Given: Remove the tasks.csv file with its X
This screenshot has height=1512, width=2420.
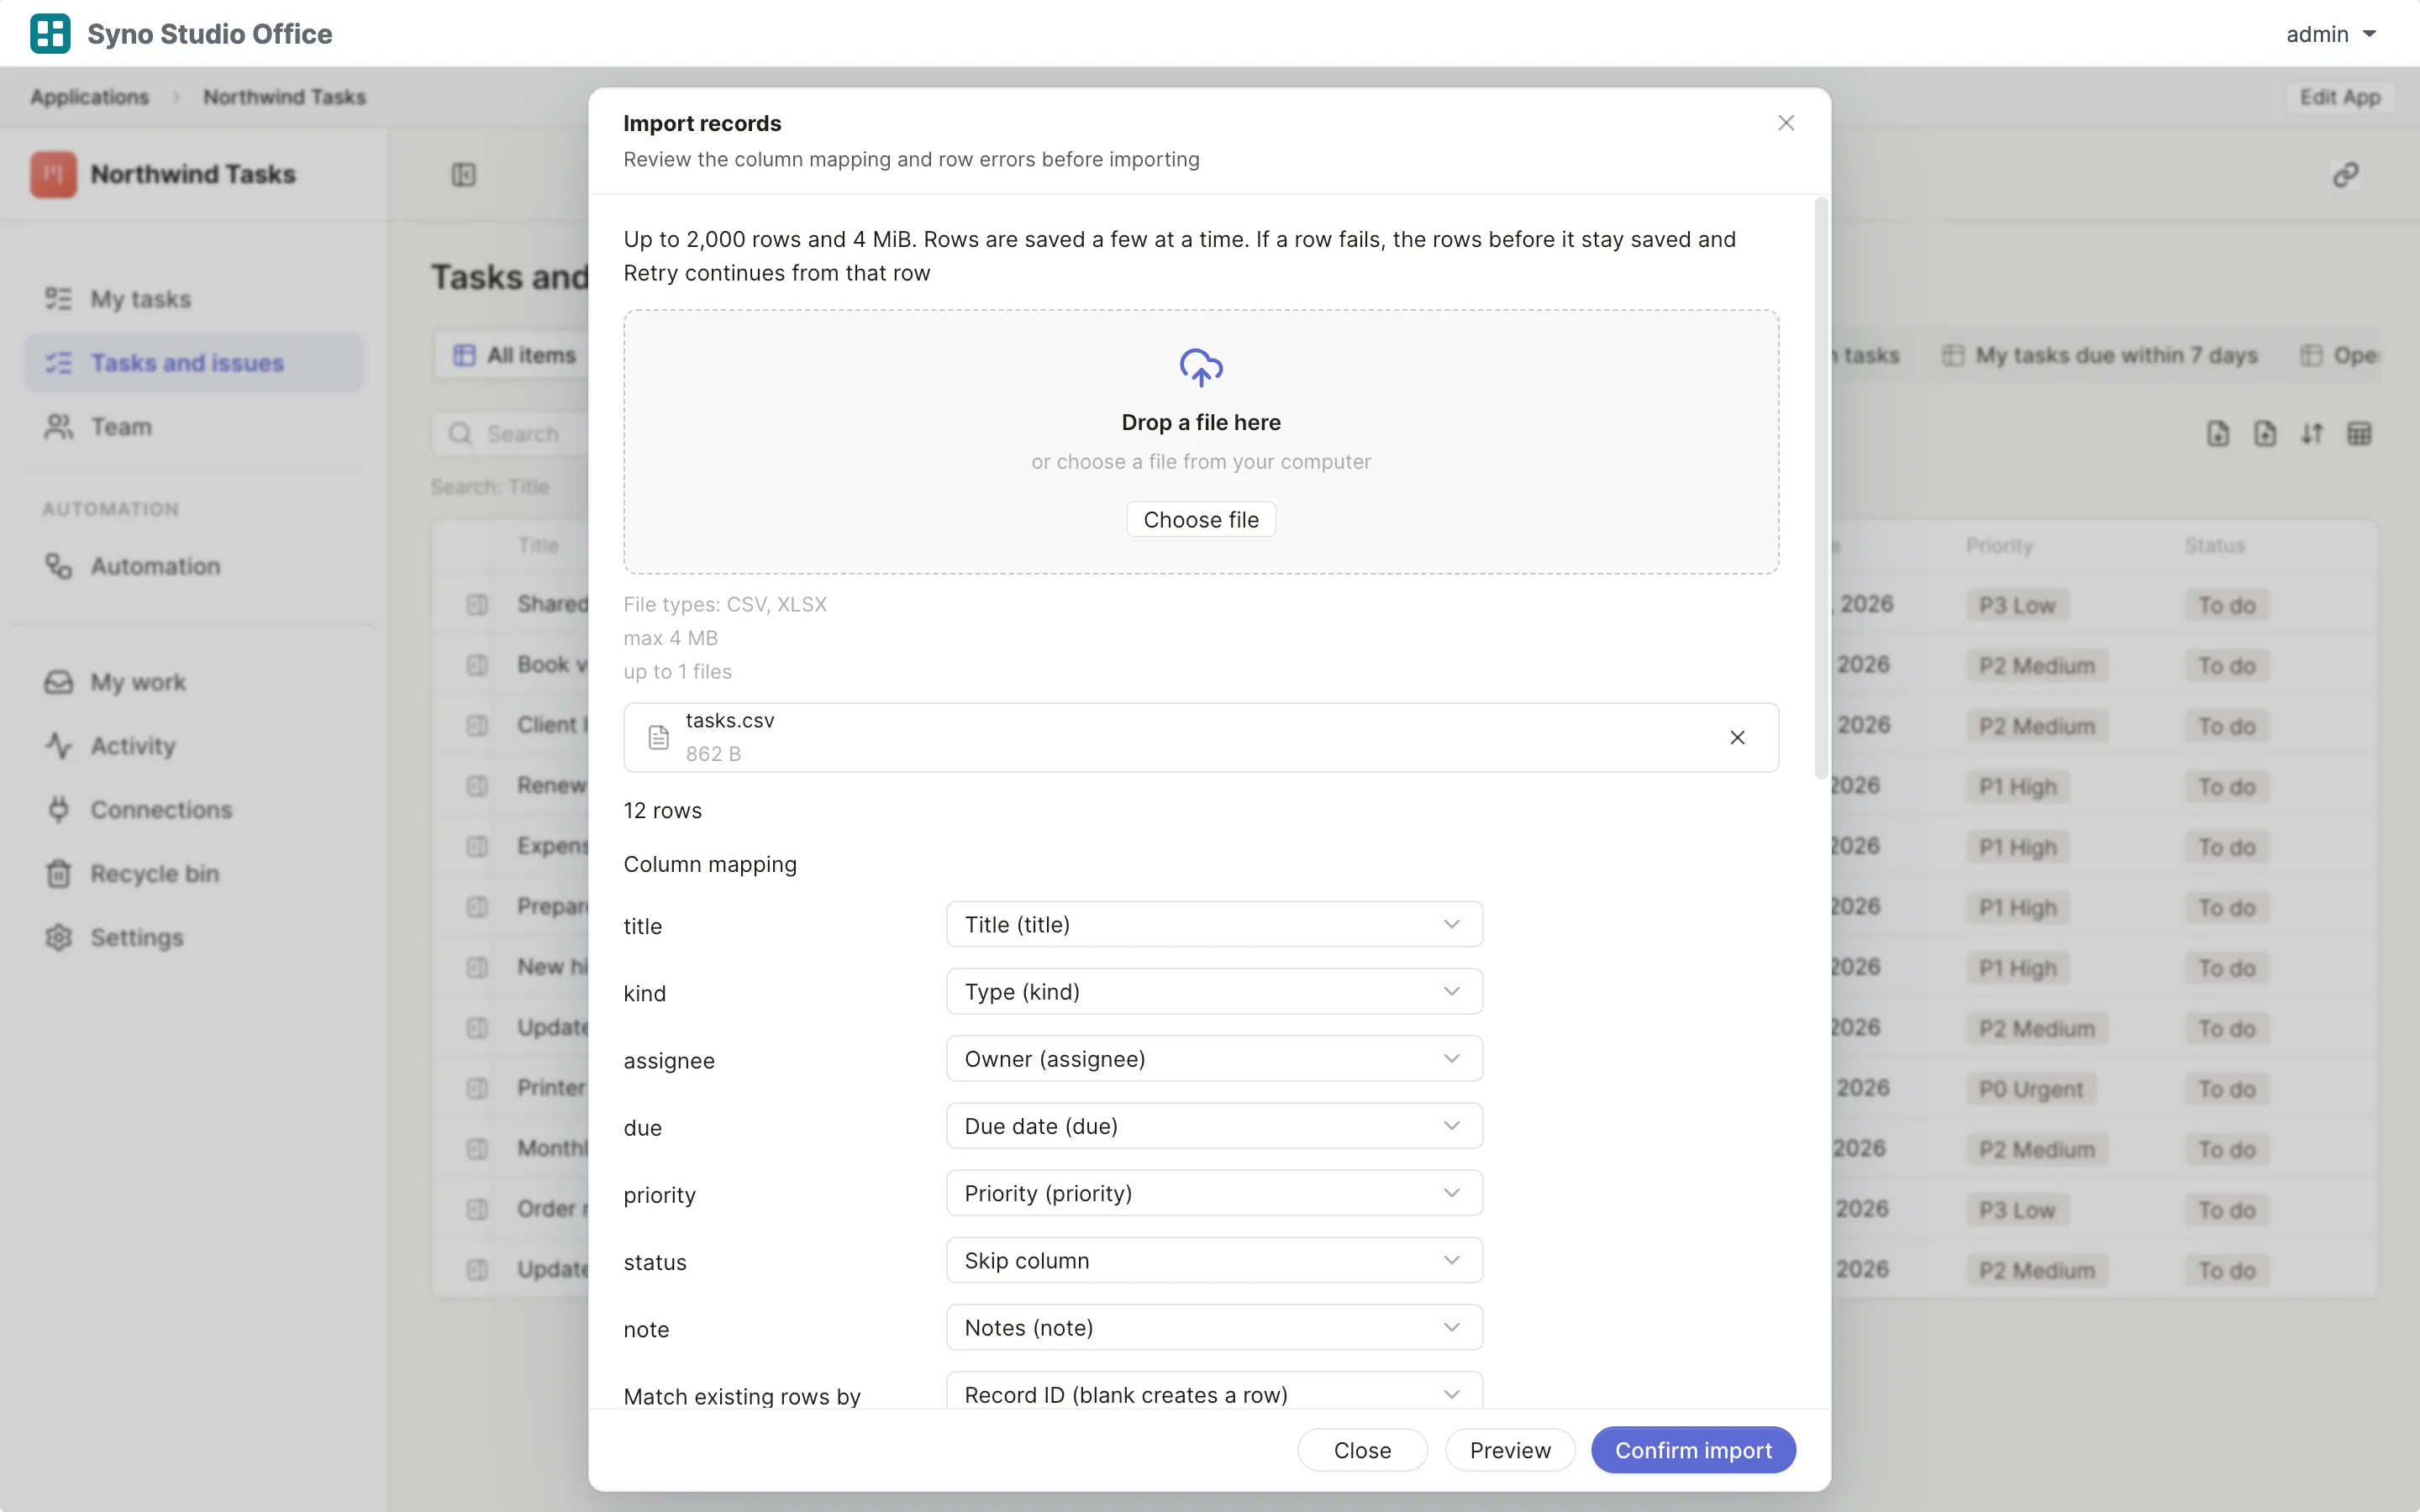Looking at the screenshot, I should click(1737, 737).
